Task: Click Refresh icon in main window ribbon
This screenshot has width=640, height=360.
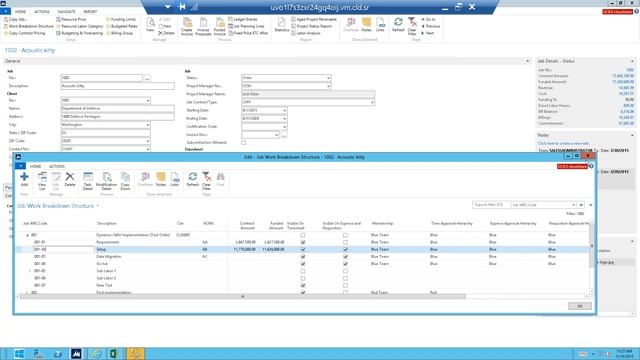Action: 398,25
